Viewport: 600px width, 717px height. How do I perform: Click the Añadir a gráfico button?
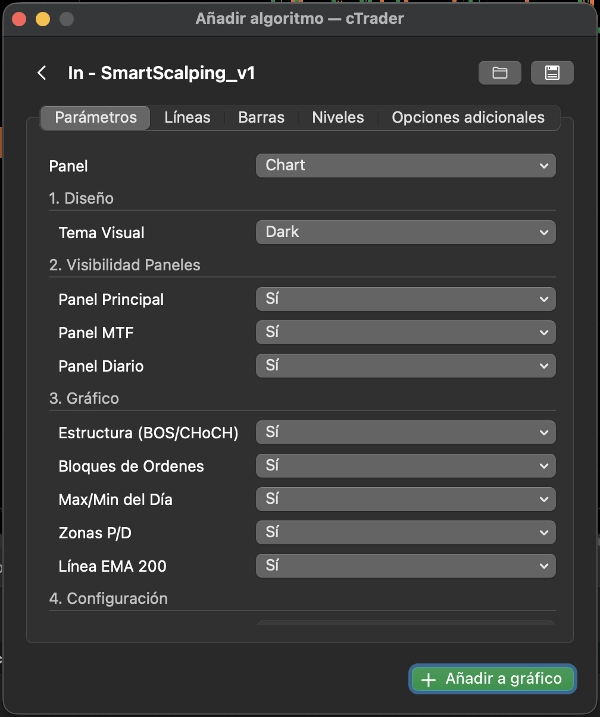493,679
